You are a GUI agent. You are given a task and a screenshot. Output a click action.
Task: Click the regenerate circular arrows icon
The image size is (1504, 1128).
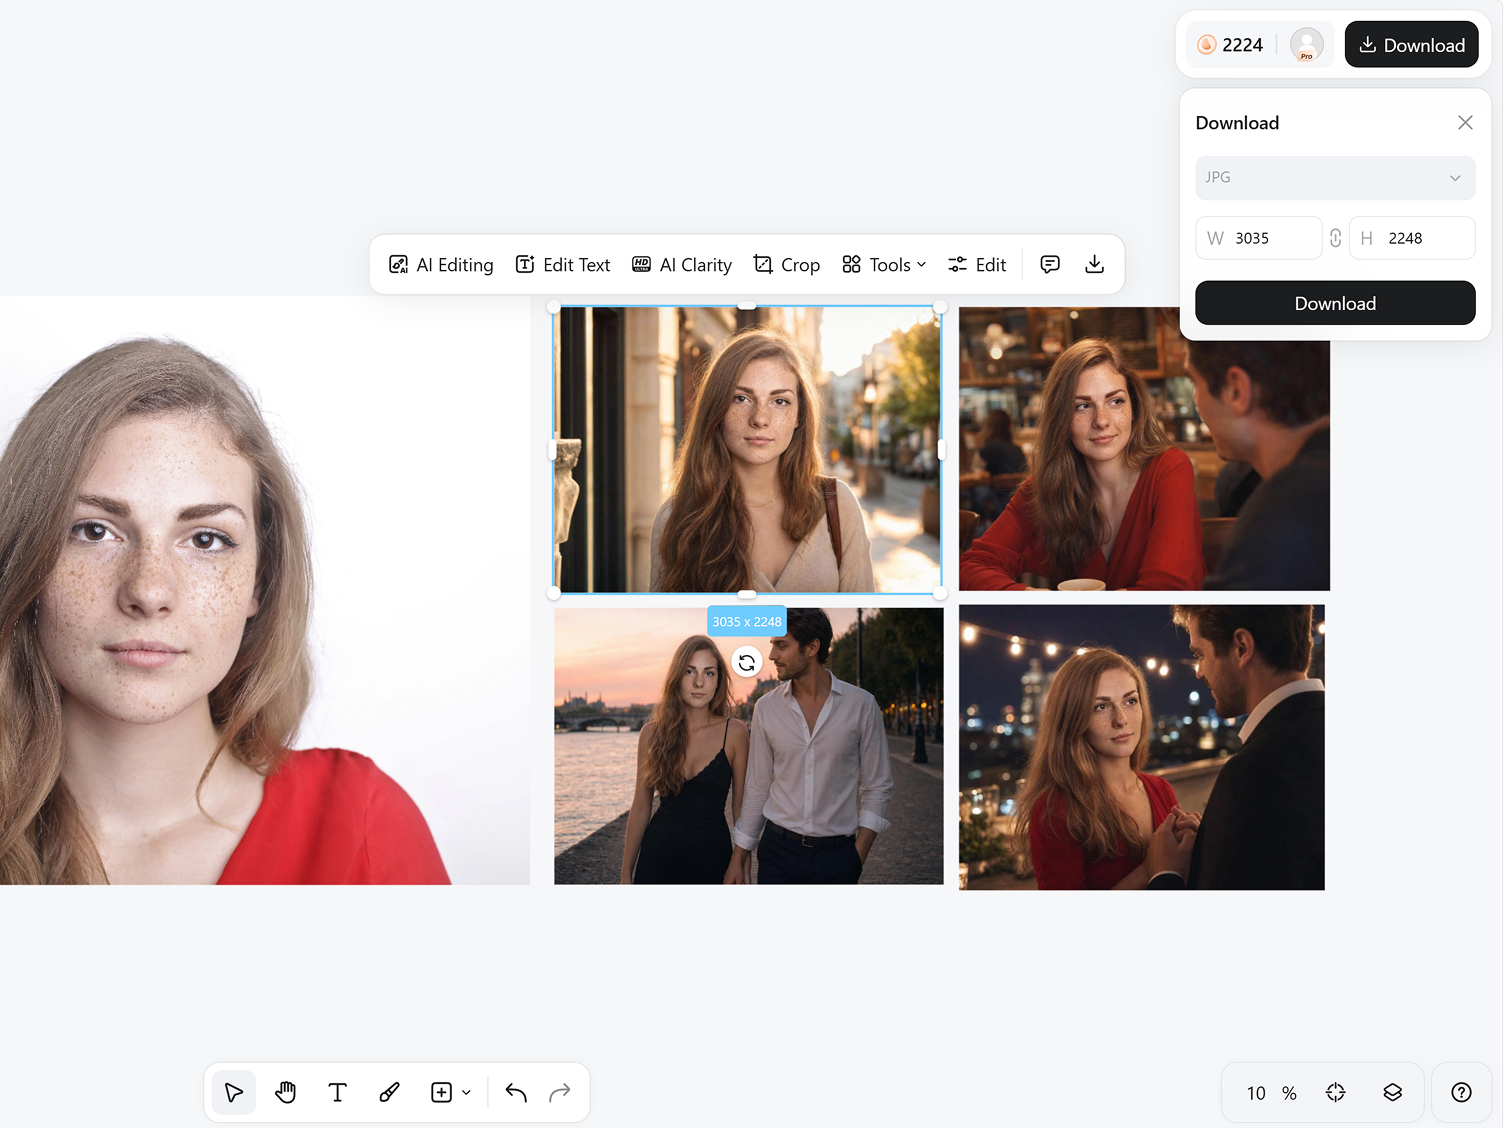coord(747,662)
